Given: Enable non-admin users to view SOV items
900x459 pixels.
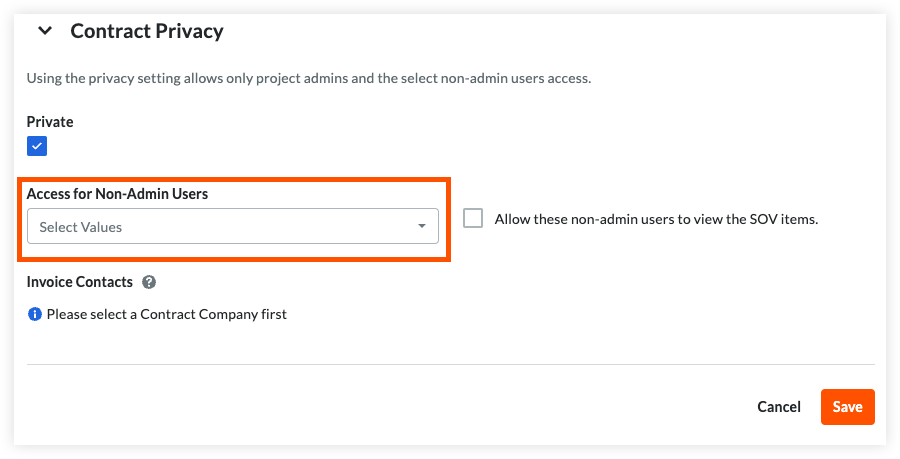Looking at the screenshot, I should (x=473, y=218).
